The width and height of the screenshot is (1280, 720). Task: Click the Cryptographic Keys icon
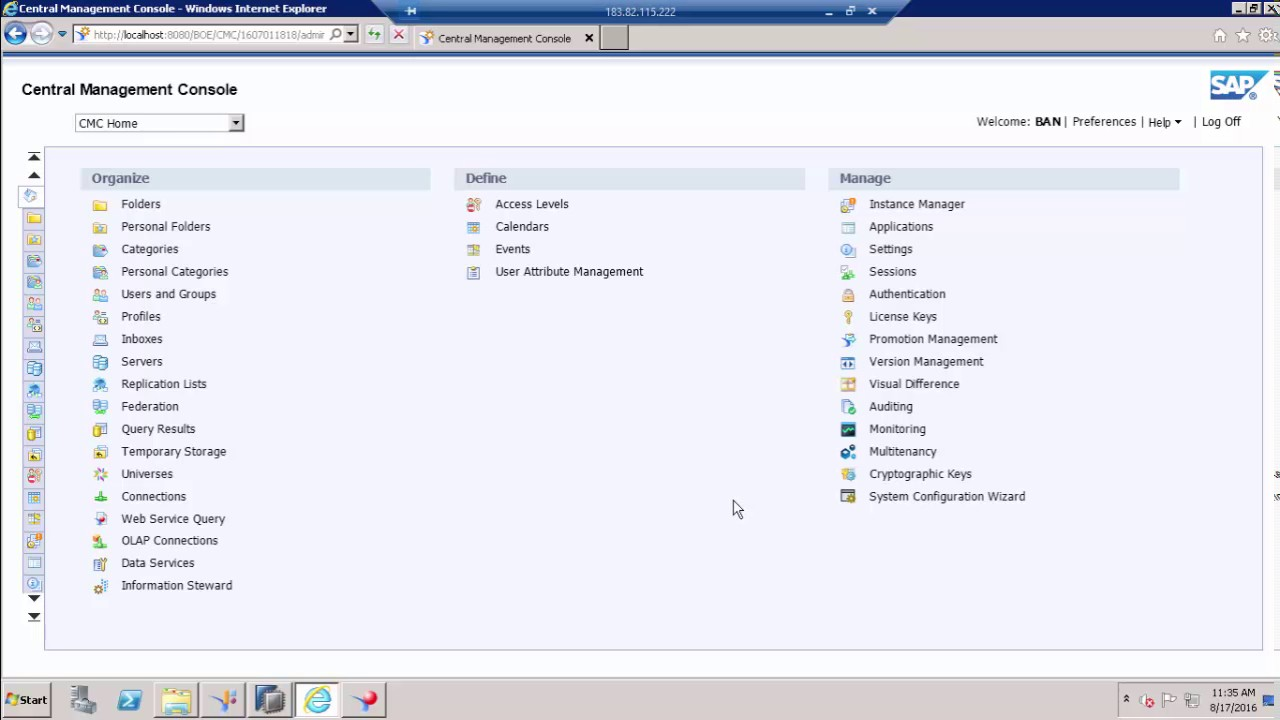pyautogui.click(x=848, y=474)
